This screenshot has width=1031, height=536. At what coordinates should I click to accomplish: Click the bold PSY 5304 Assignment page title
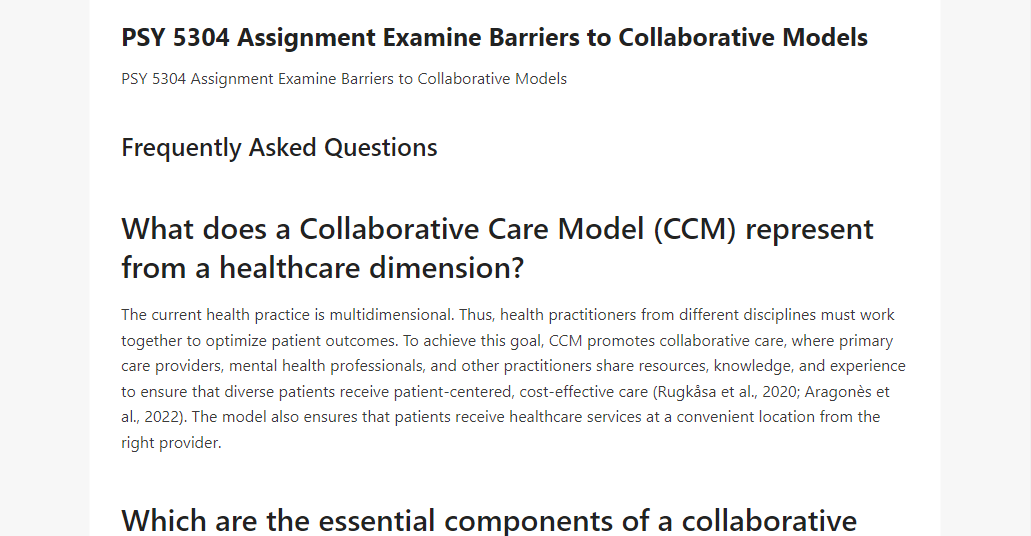coord(494,37)
